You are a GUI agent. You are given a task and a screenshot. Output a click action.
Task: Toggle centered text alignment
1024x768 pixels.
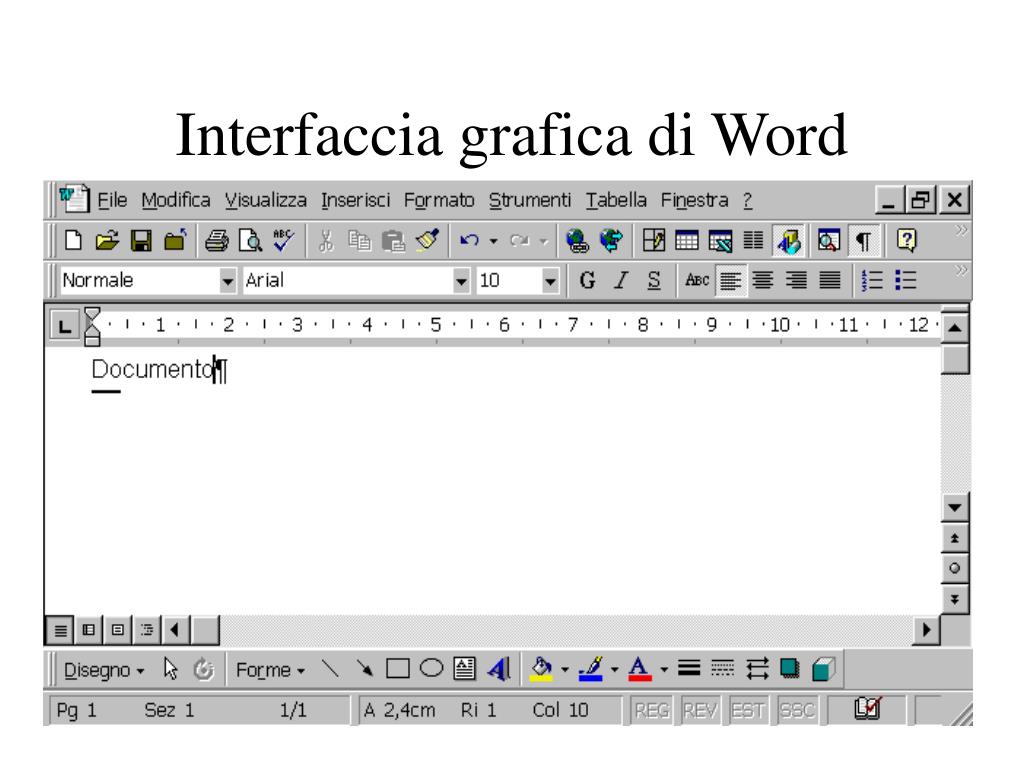tap(763, 281)
